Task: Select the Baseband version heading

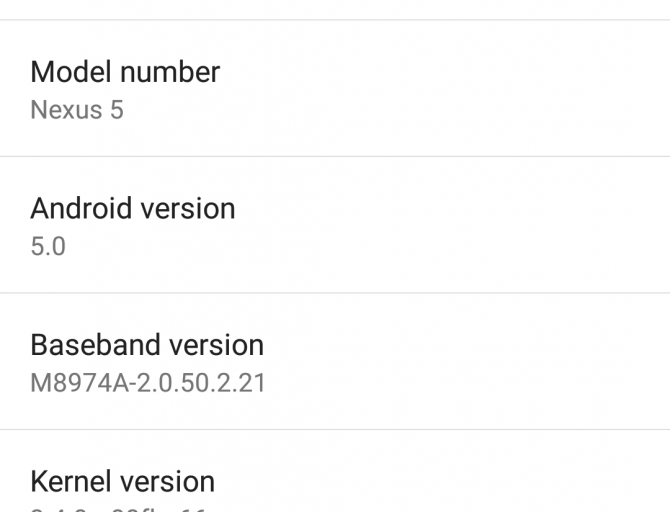Action: [x=147, y=345]
